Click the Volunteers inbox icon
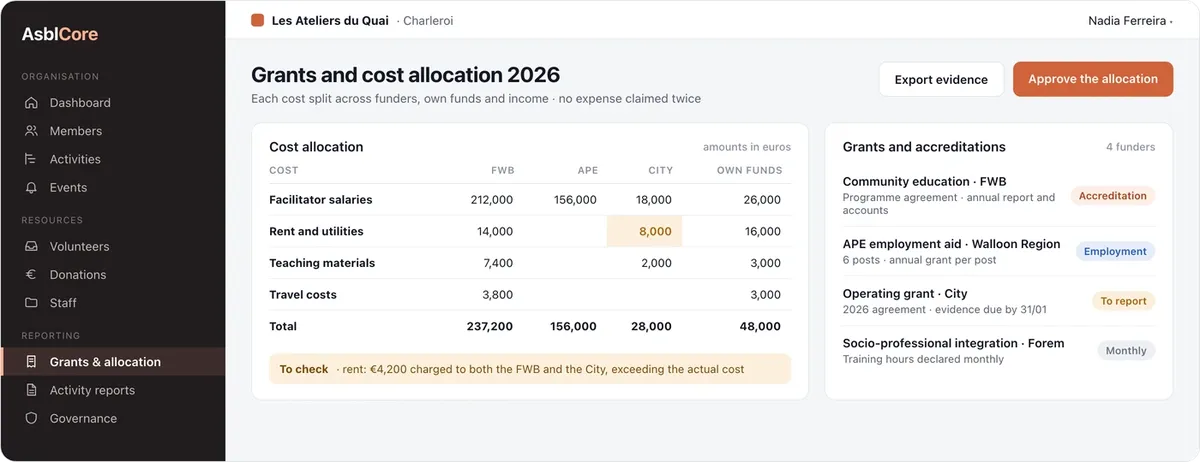The width and height of the screenshot is (1200, 462). click(x=31, y=246)
